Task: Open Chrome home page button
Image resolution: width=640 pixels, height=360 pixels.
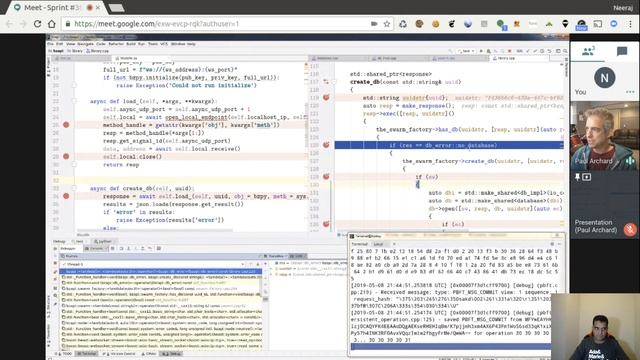Action: click(51, 24)
